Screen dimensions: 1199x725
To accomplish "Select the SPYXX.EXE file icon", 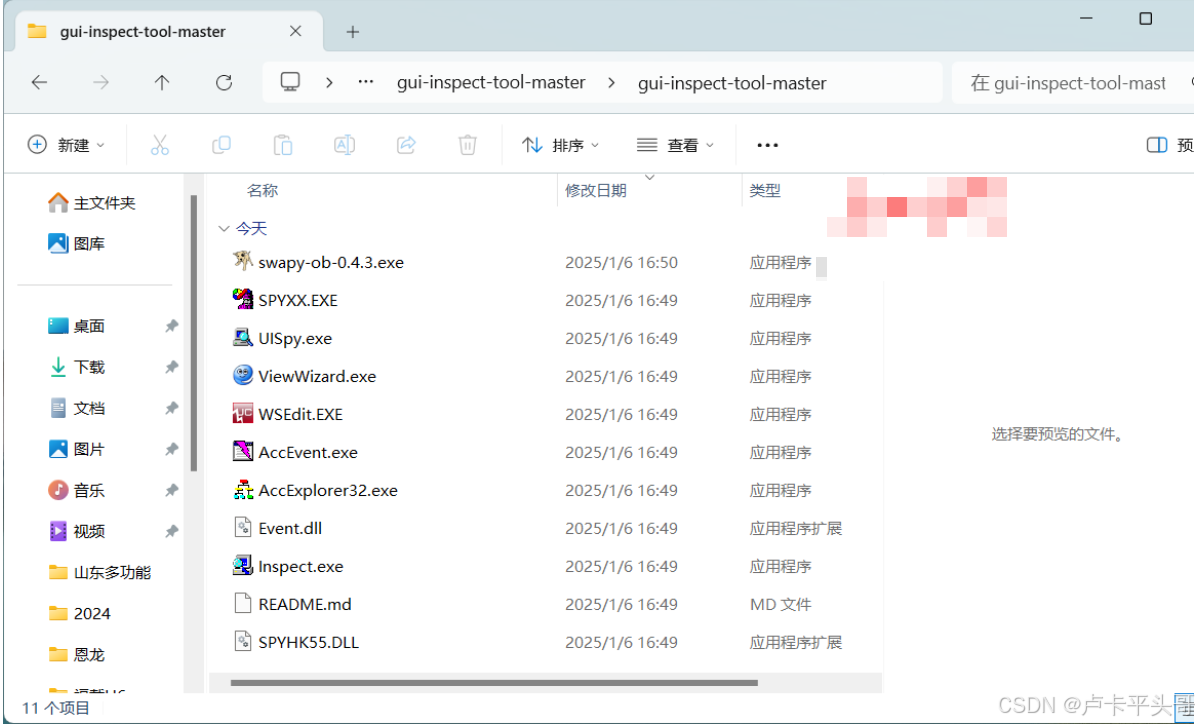I will point(242,300).
